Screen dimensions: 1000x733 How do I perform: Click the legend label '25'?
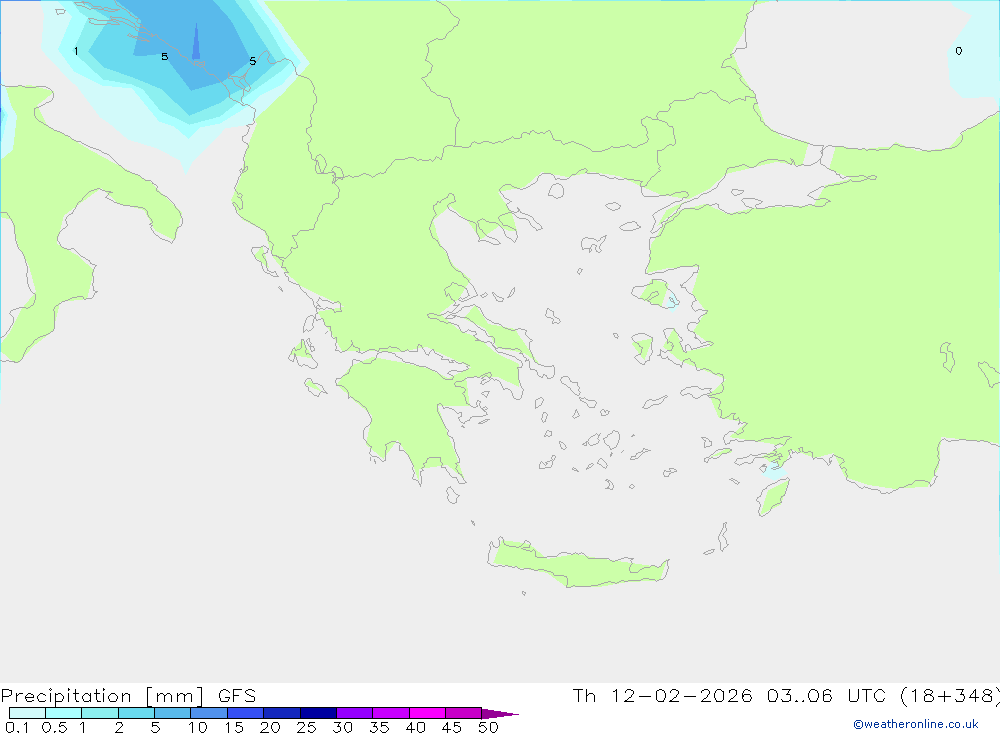306,727
